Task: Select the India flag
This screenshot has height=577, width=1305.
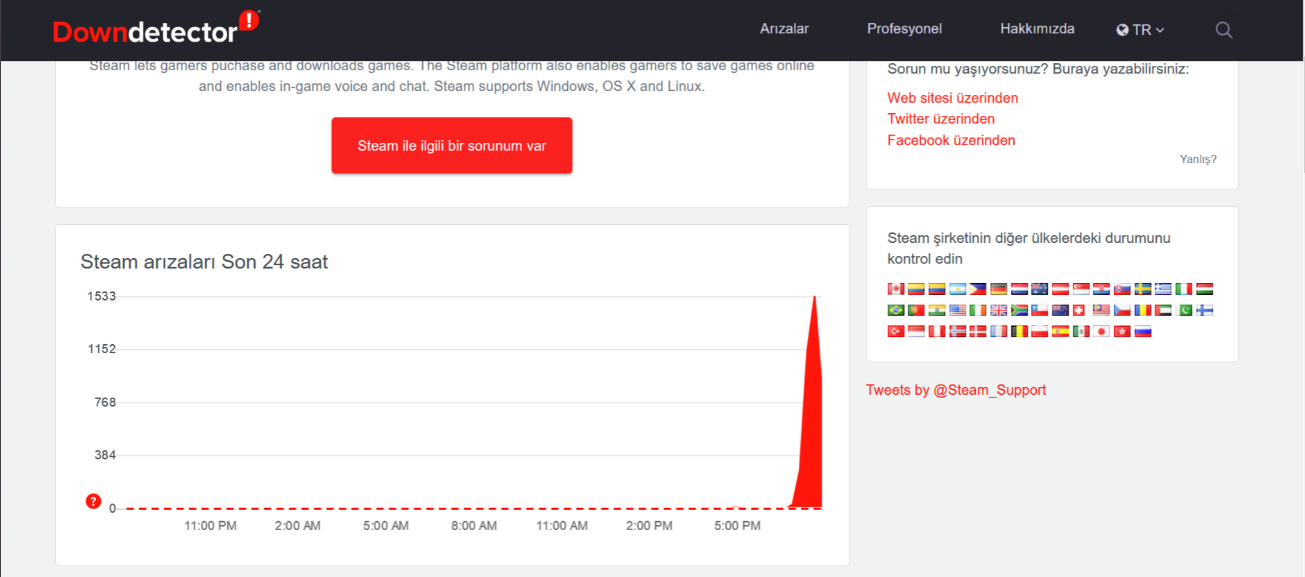Action: (937, 310)
